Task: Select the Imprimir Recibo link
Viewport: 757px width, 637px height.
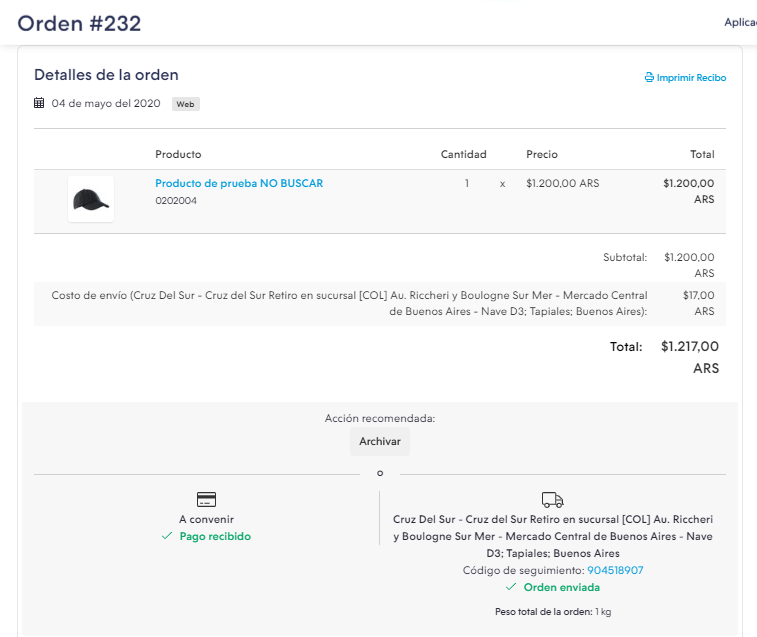Action: (x=691, y=78)
